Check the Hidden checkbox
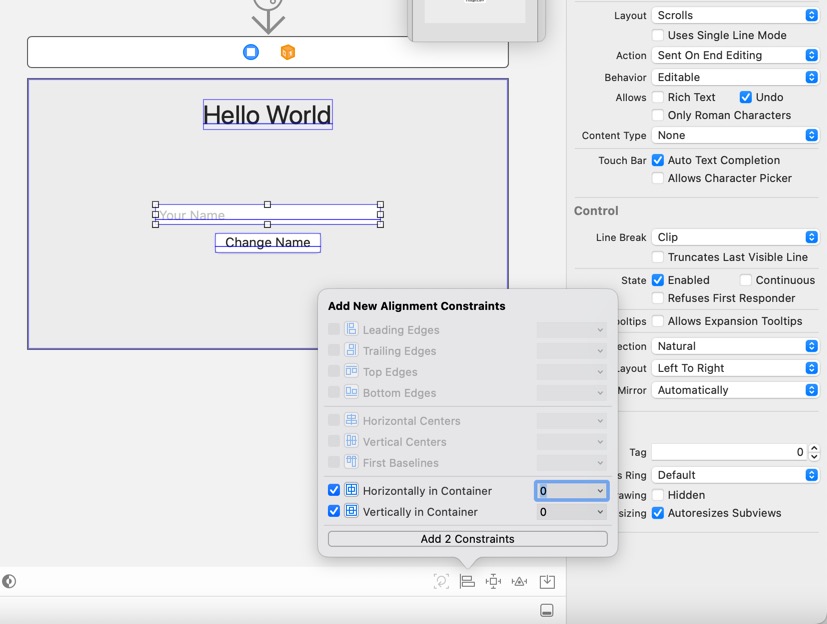Image resolution: width=827 pixels, height=624 pixels. (658, 495)
